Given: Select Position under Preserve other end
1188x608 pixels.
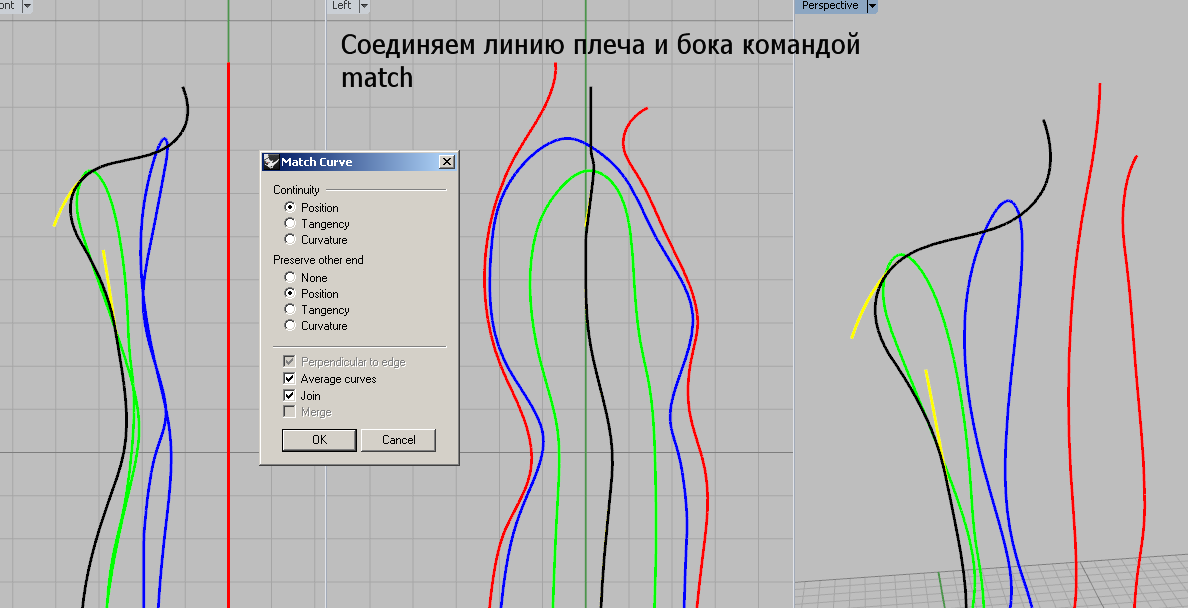Looking at the screenshot, I should 289,293.
